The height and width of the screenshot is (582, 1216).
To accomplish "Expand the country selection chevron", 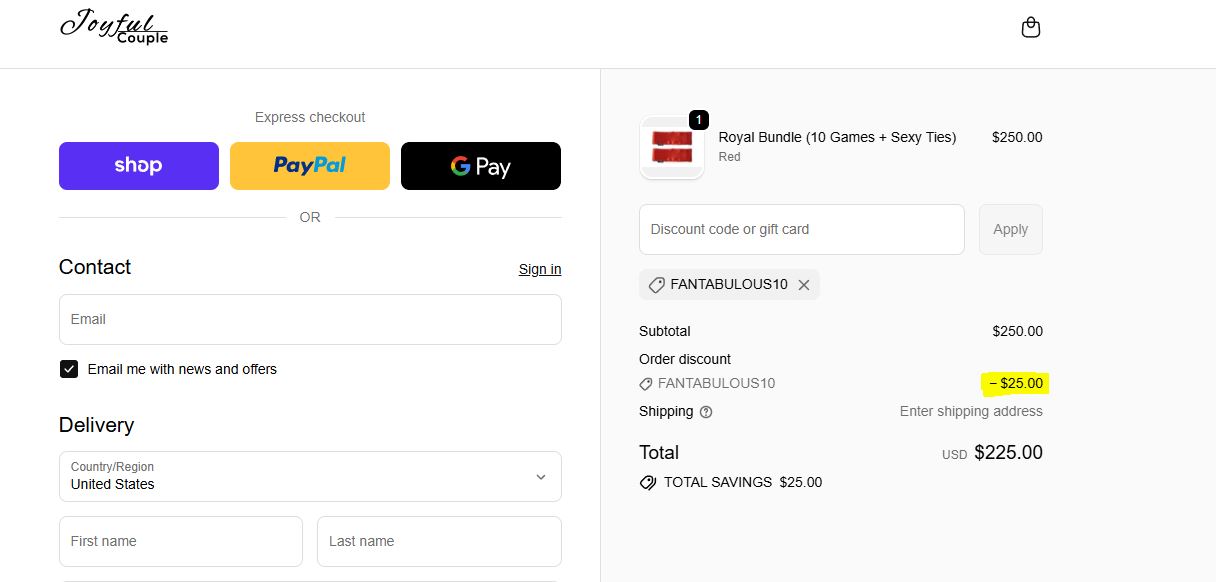I will (540, 476).
